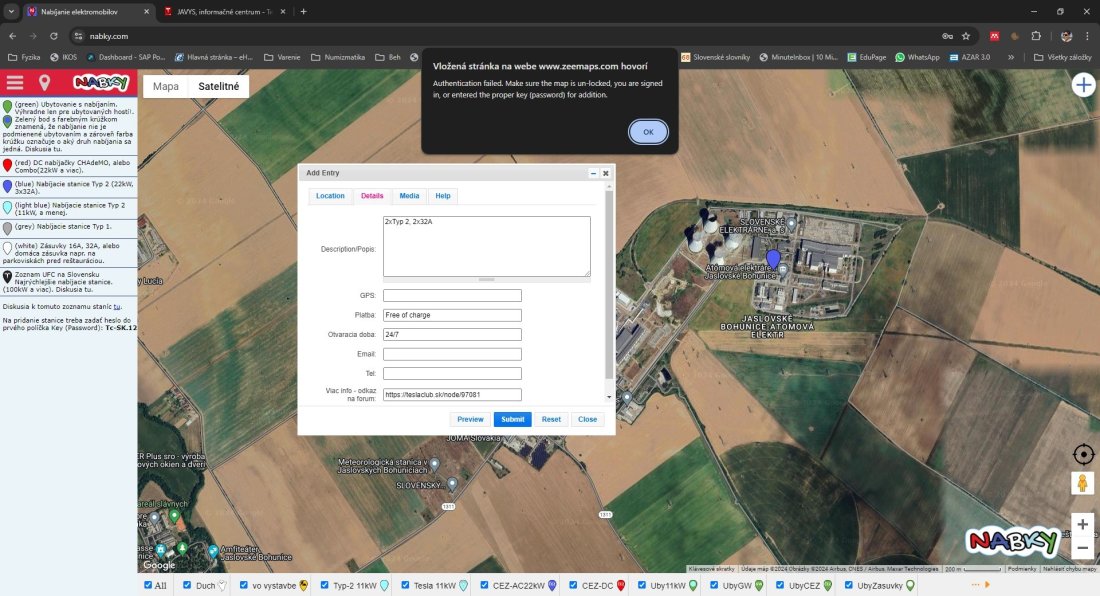Switch to the Location tab
The image size is (1100, 596).
point(330,196)
